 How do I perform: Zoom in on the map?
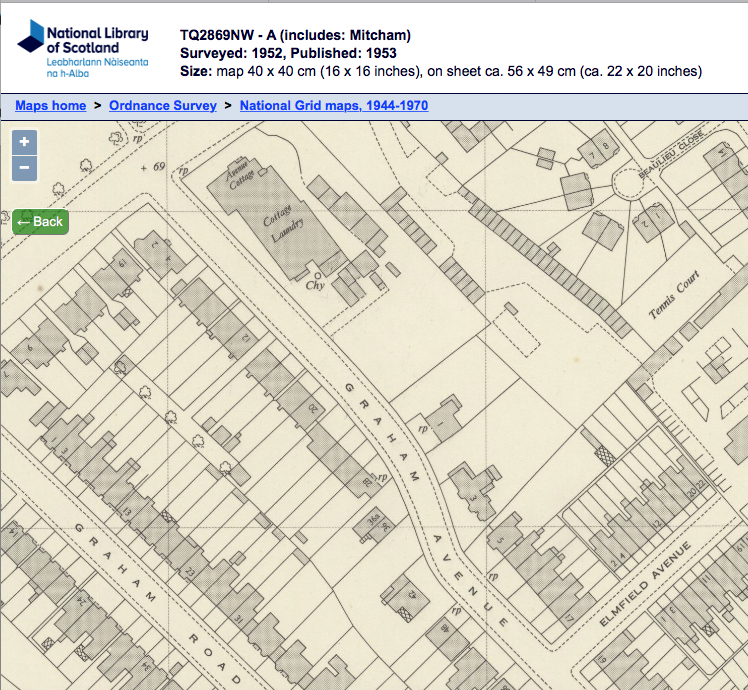pos(24,142)
